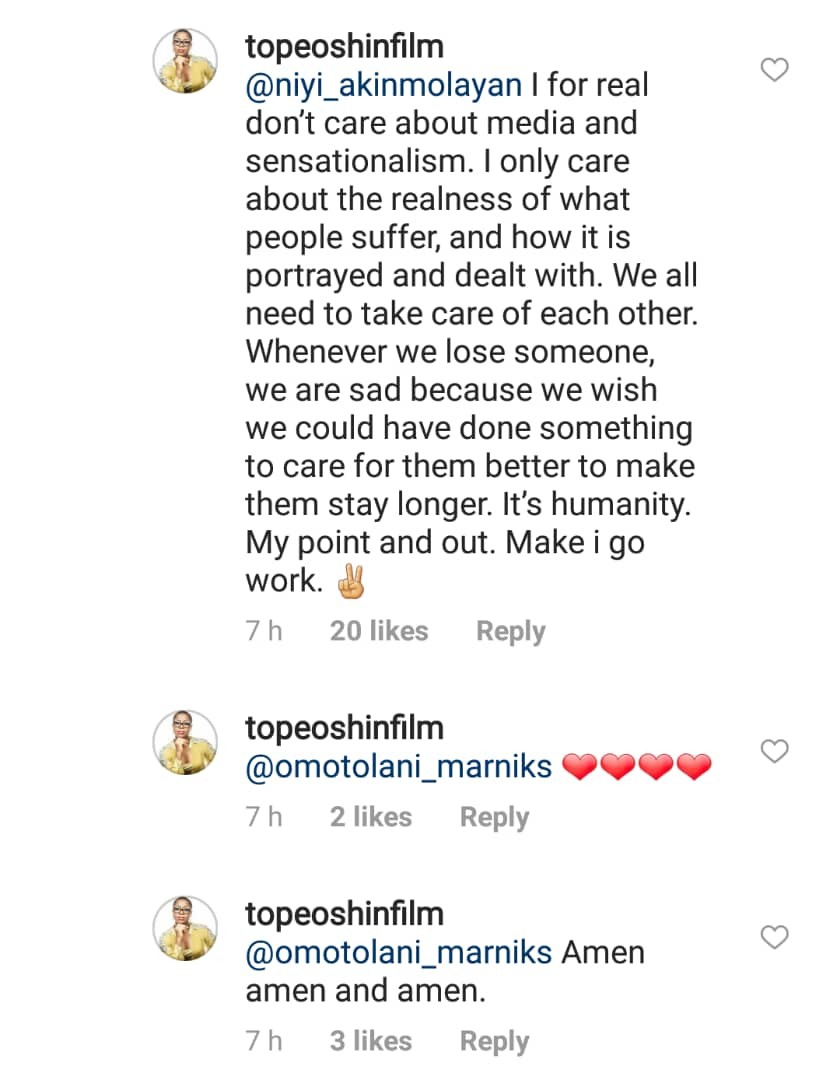View who gave the 20 likes

379,632
